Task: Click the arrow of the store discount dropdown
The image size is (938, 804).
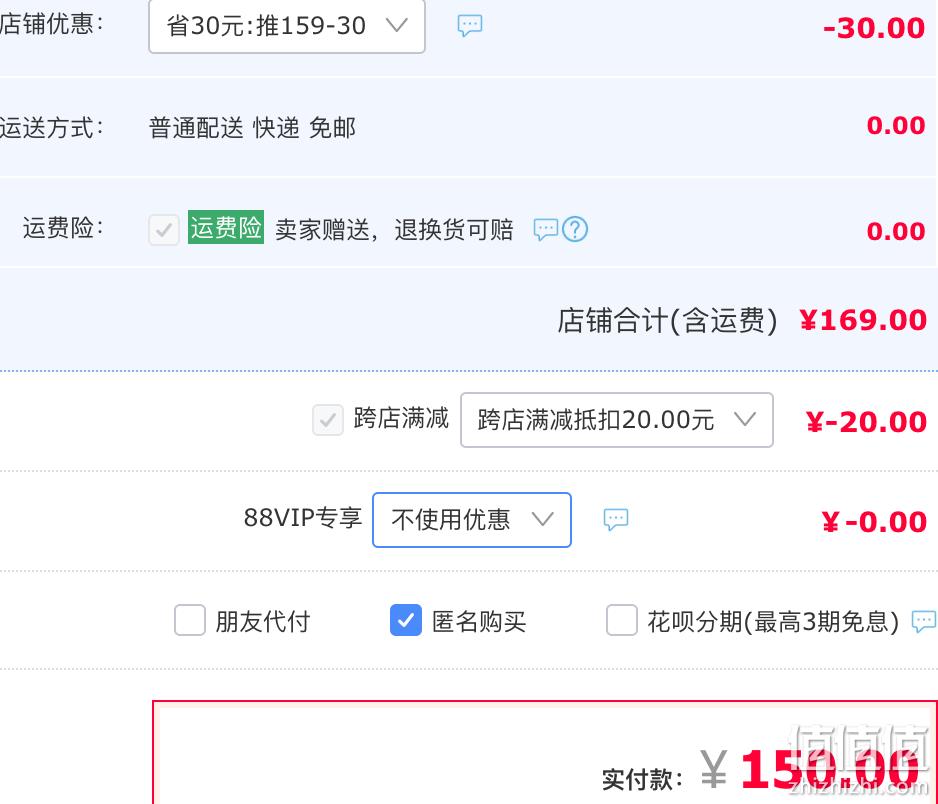Action: coord(397,25)
